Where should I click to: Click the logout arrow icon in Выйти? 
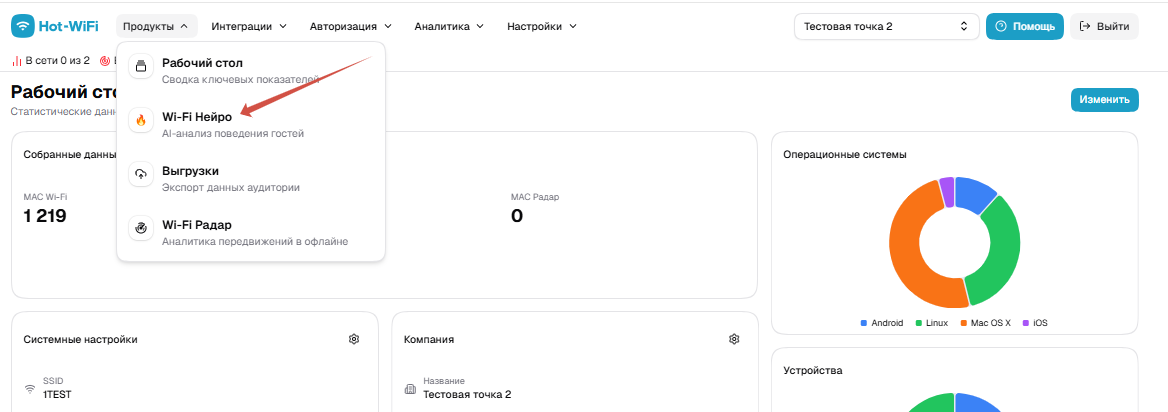1085,26
